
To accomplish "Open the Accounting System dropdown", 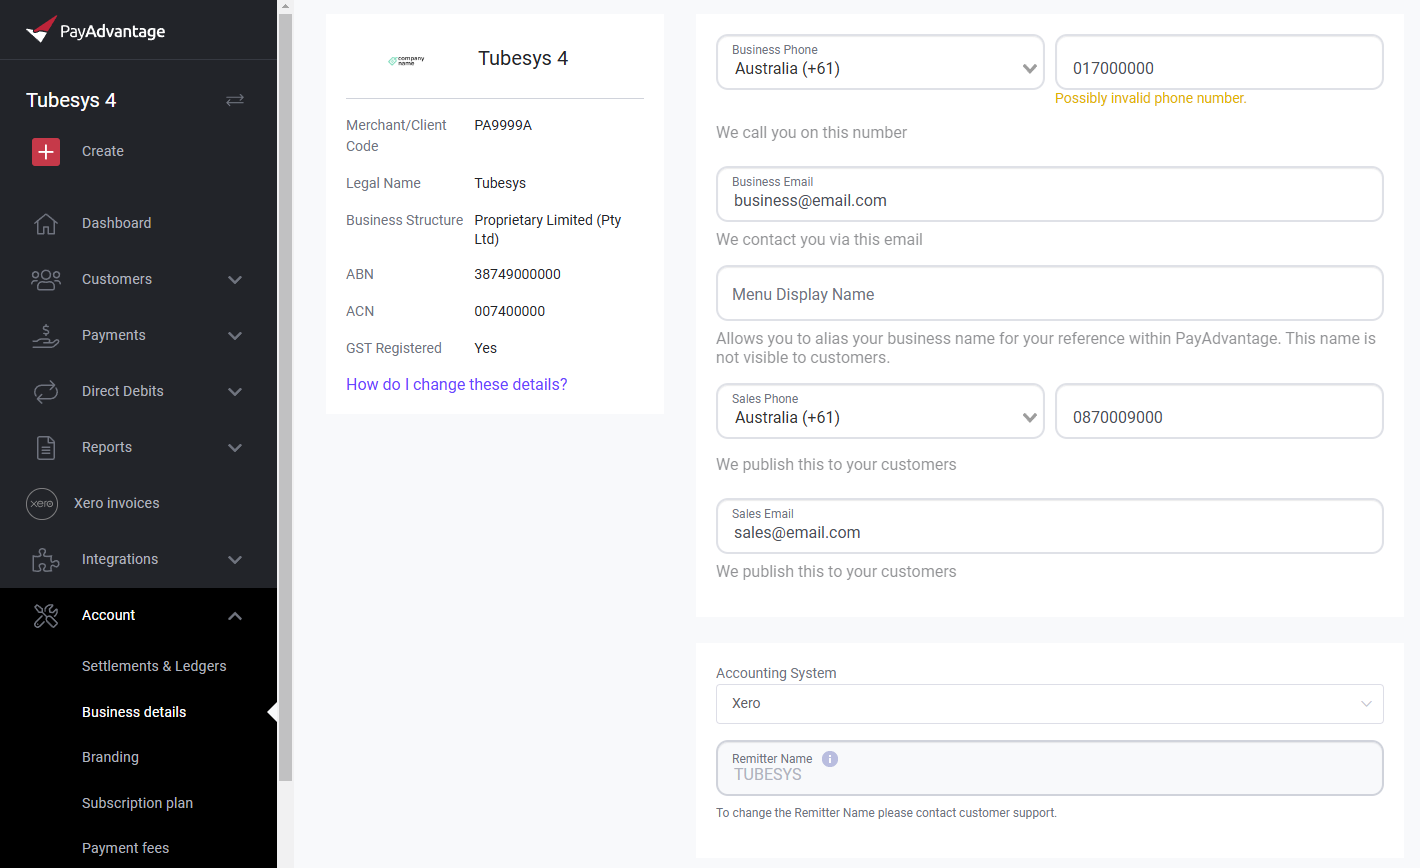I will click(x=1050, y=704).
